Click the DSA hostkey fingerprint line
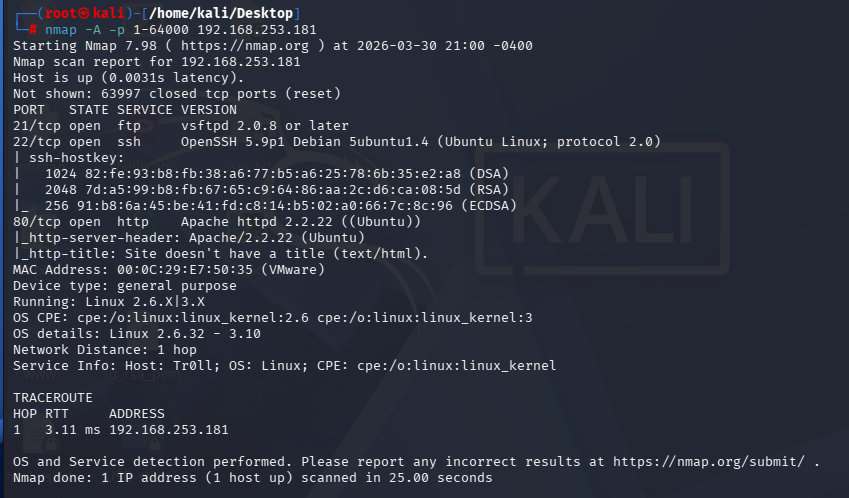 coord(277,174)
